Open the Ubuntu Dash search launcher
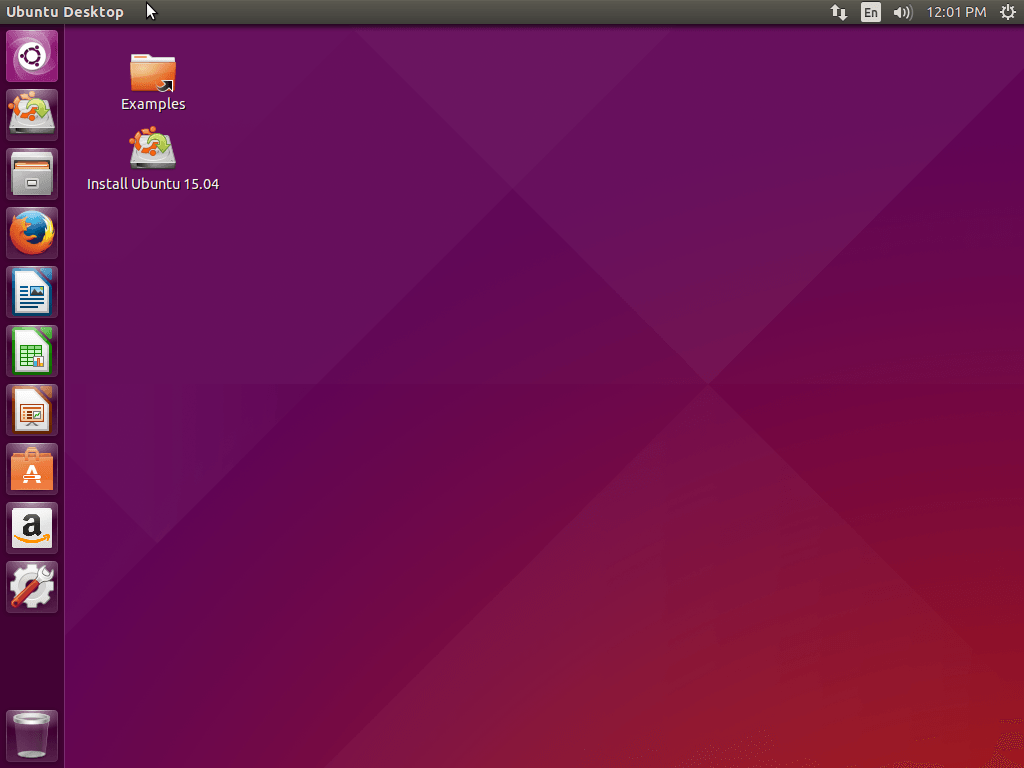This screenshot has width=1024, height=768. pyautogui.click(x=32, y=56)
